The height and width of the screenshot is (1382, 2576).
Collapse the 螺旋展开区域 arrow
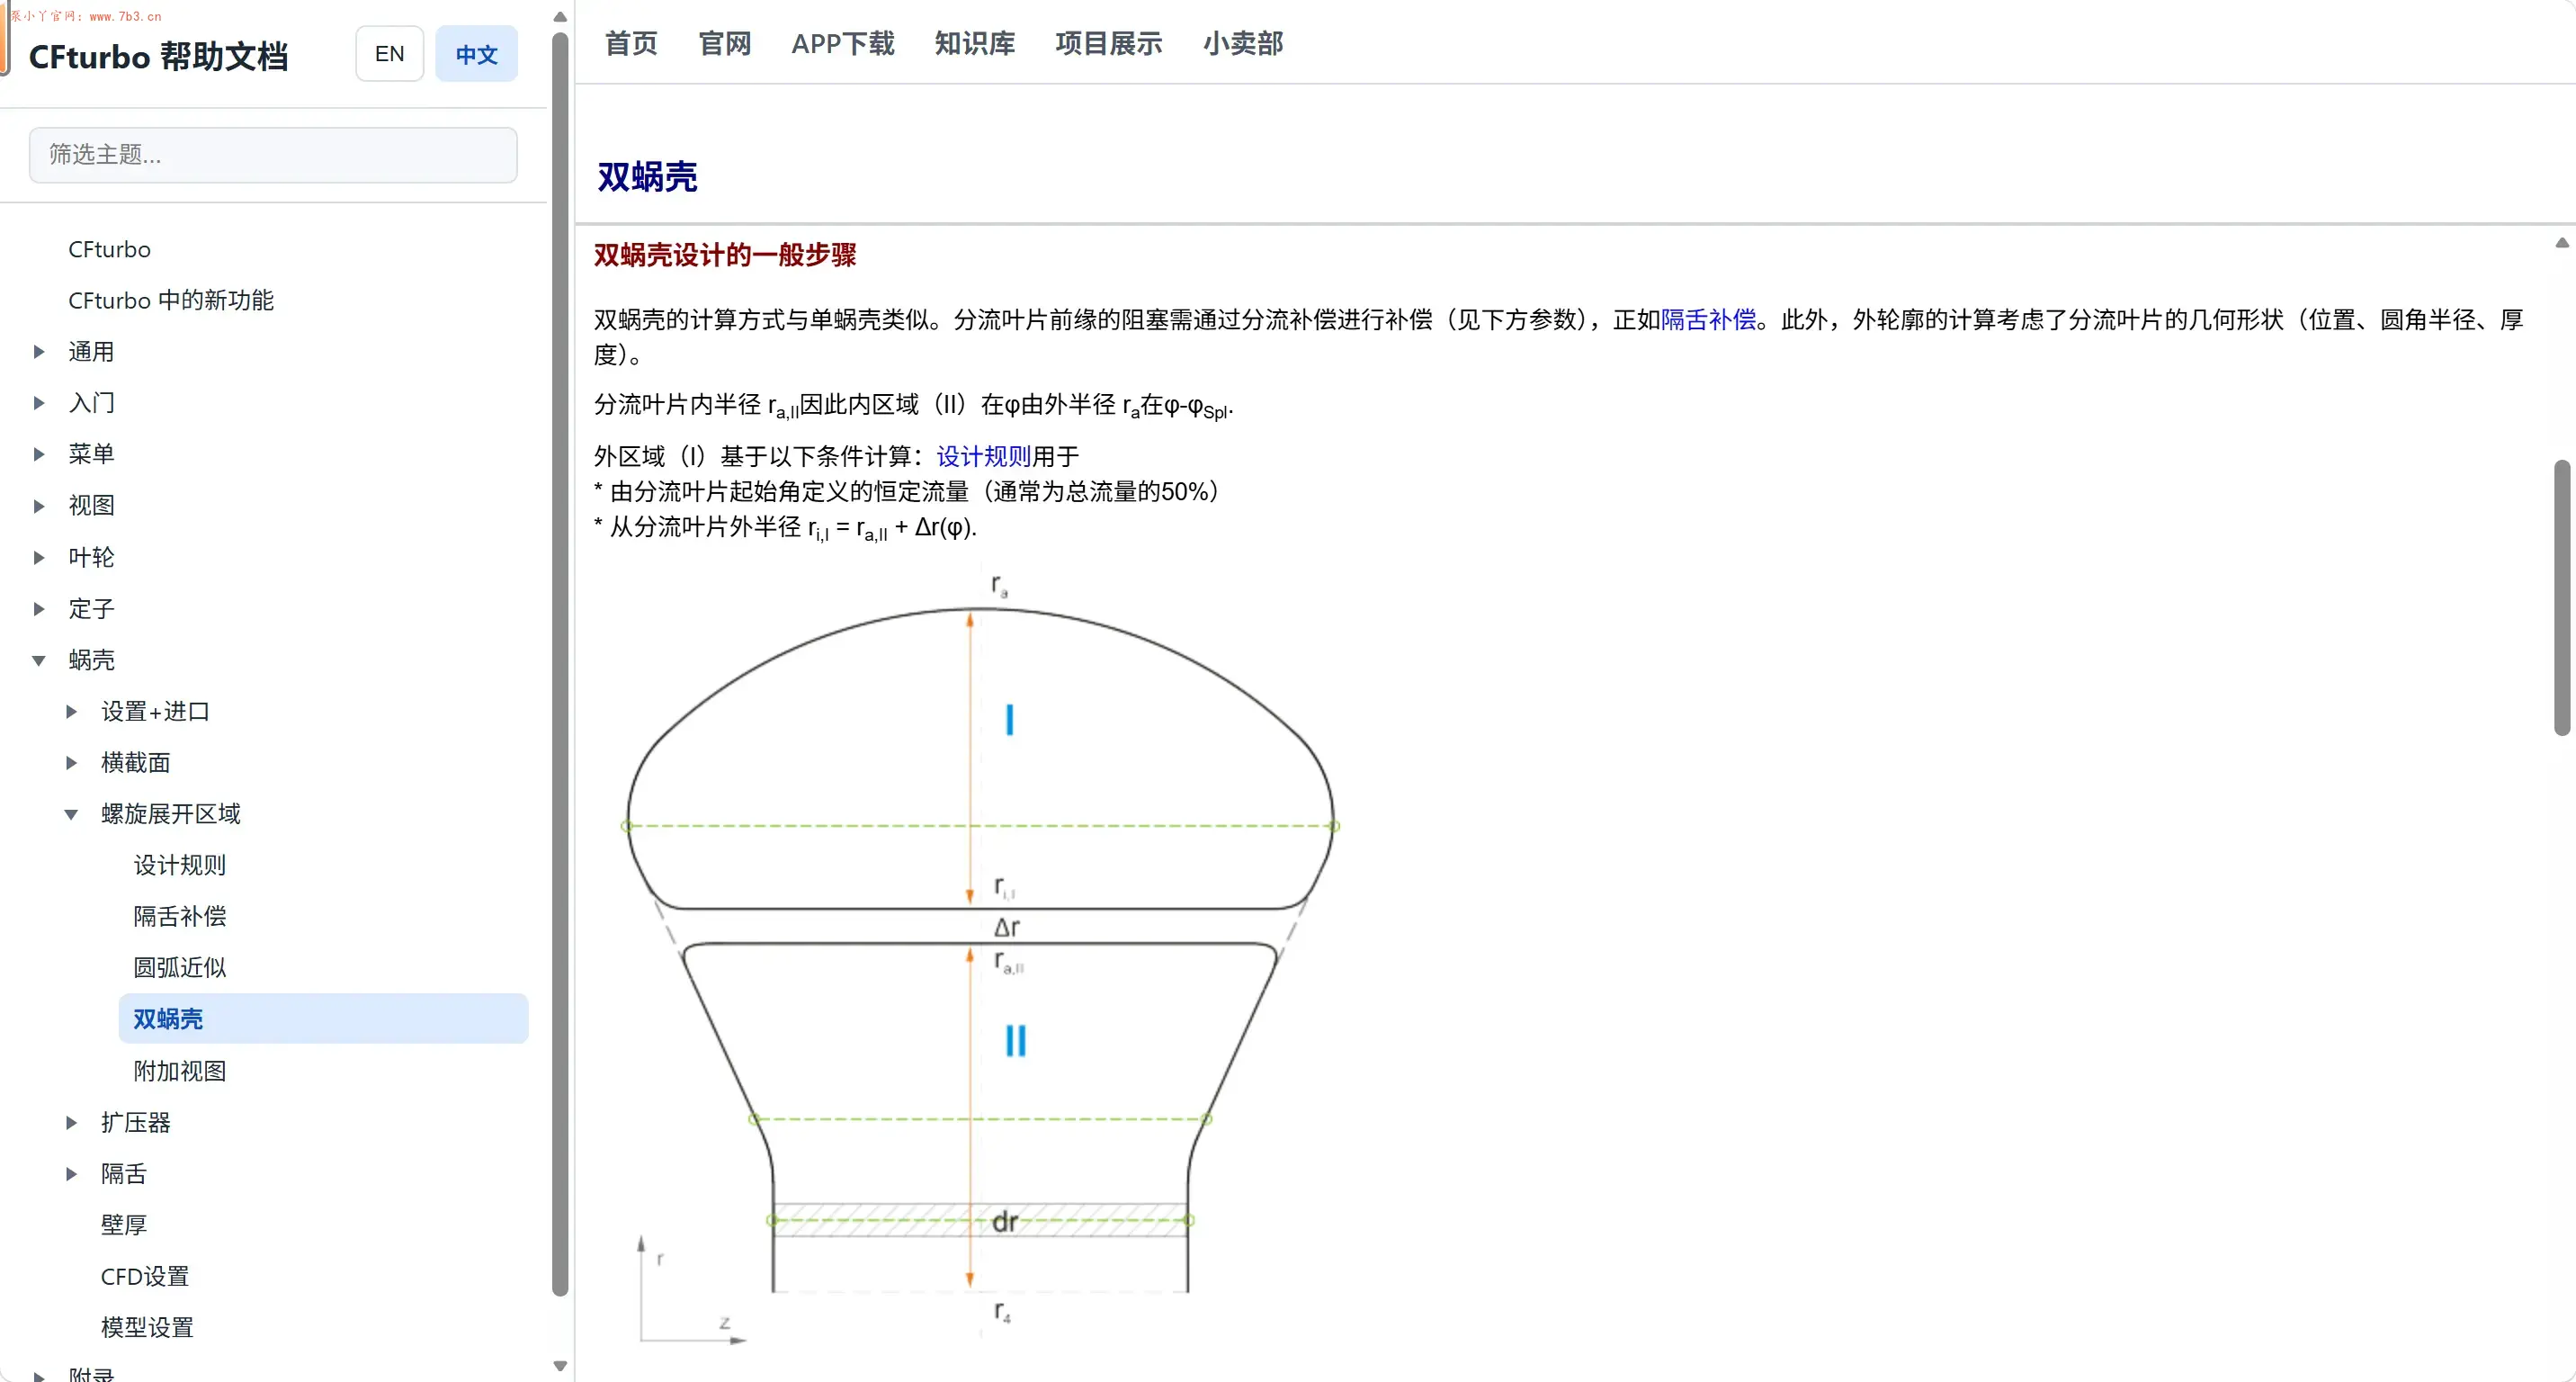pos(71,814)
